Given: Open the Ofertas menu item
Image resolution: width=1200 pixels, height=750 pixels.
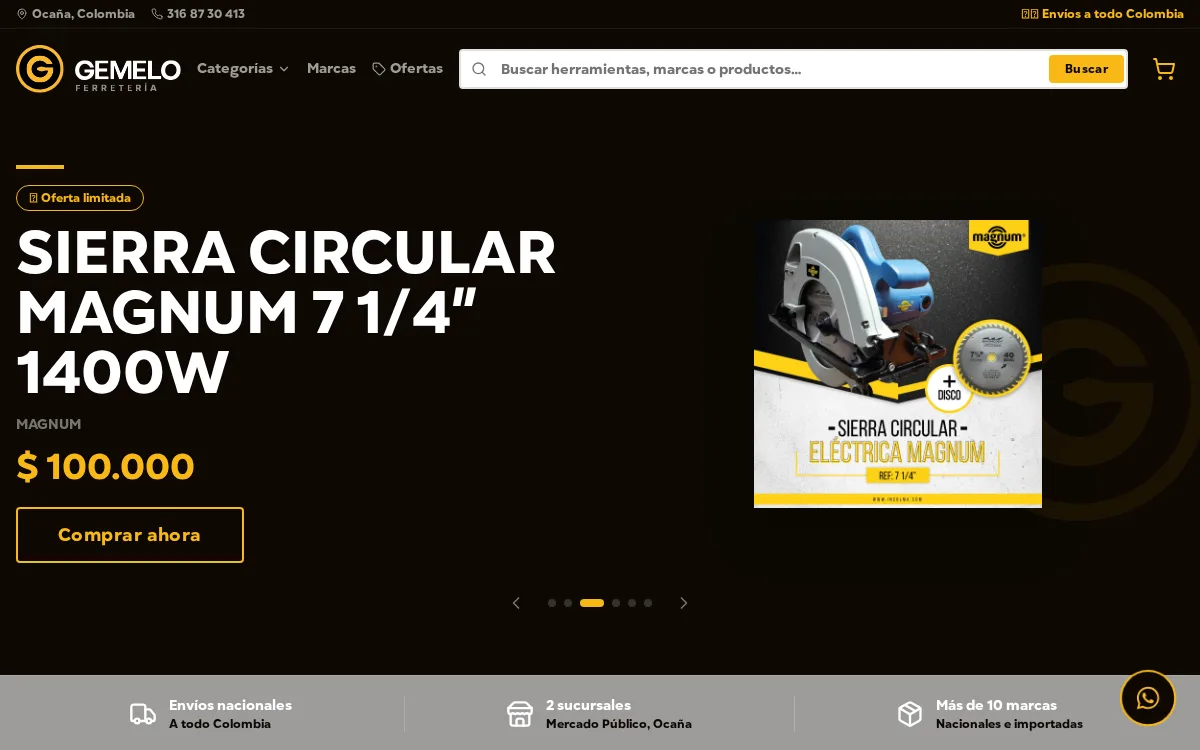Looking at the screenshot, I should pyautogui.click(x=408, y=69).
